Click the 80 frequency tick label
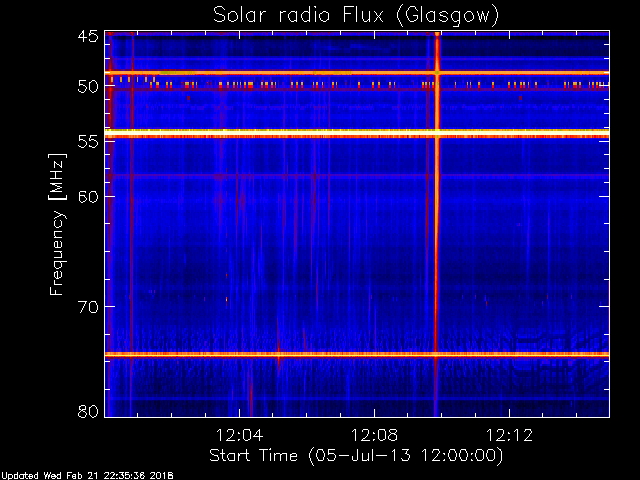This screenshot has width=640, height=480. pos(88,411)
